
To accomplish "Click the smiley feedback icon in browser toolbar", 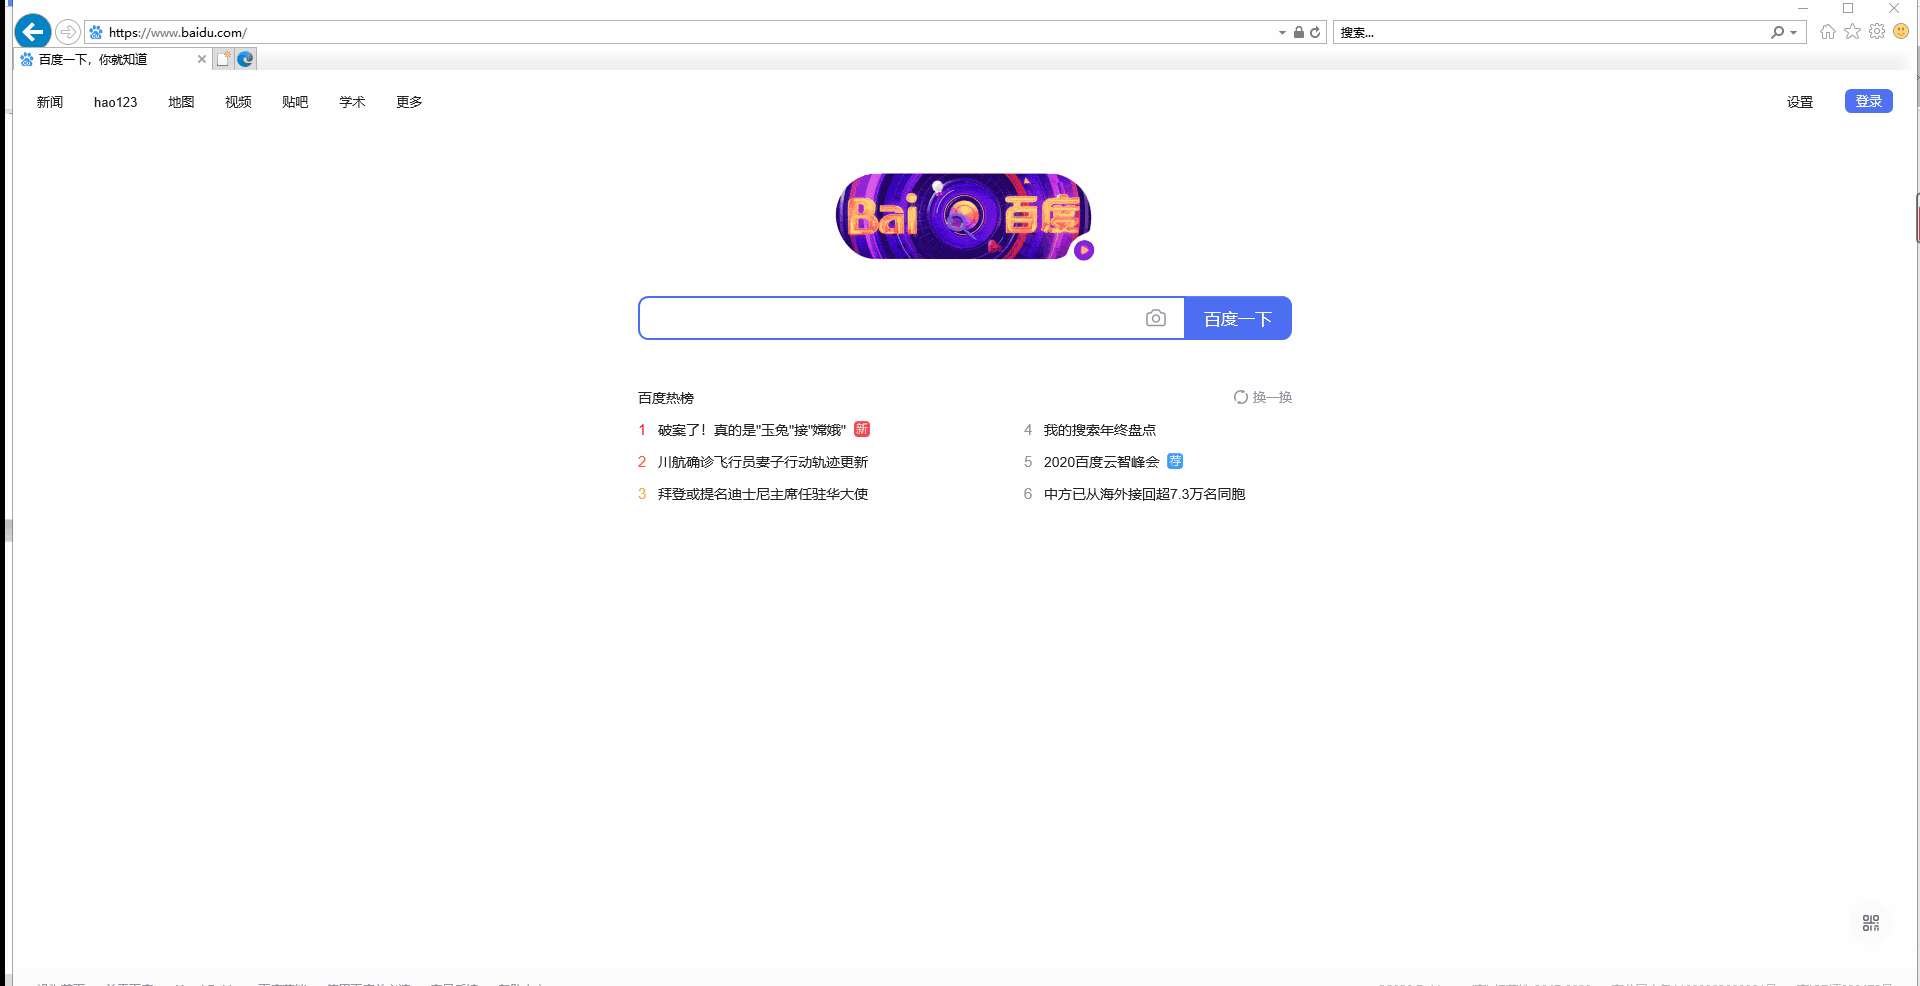I will (x=1902, y=32).
